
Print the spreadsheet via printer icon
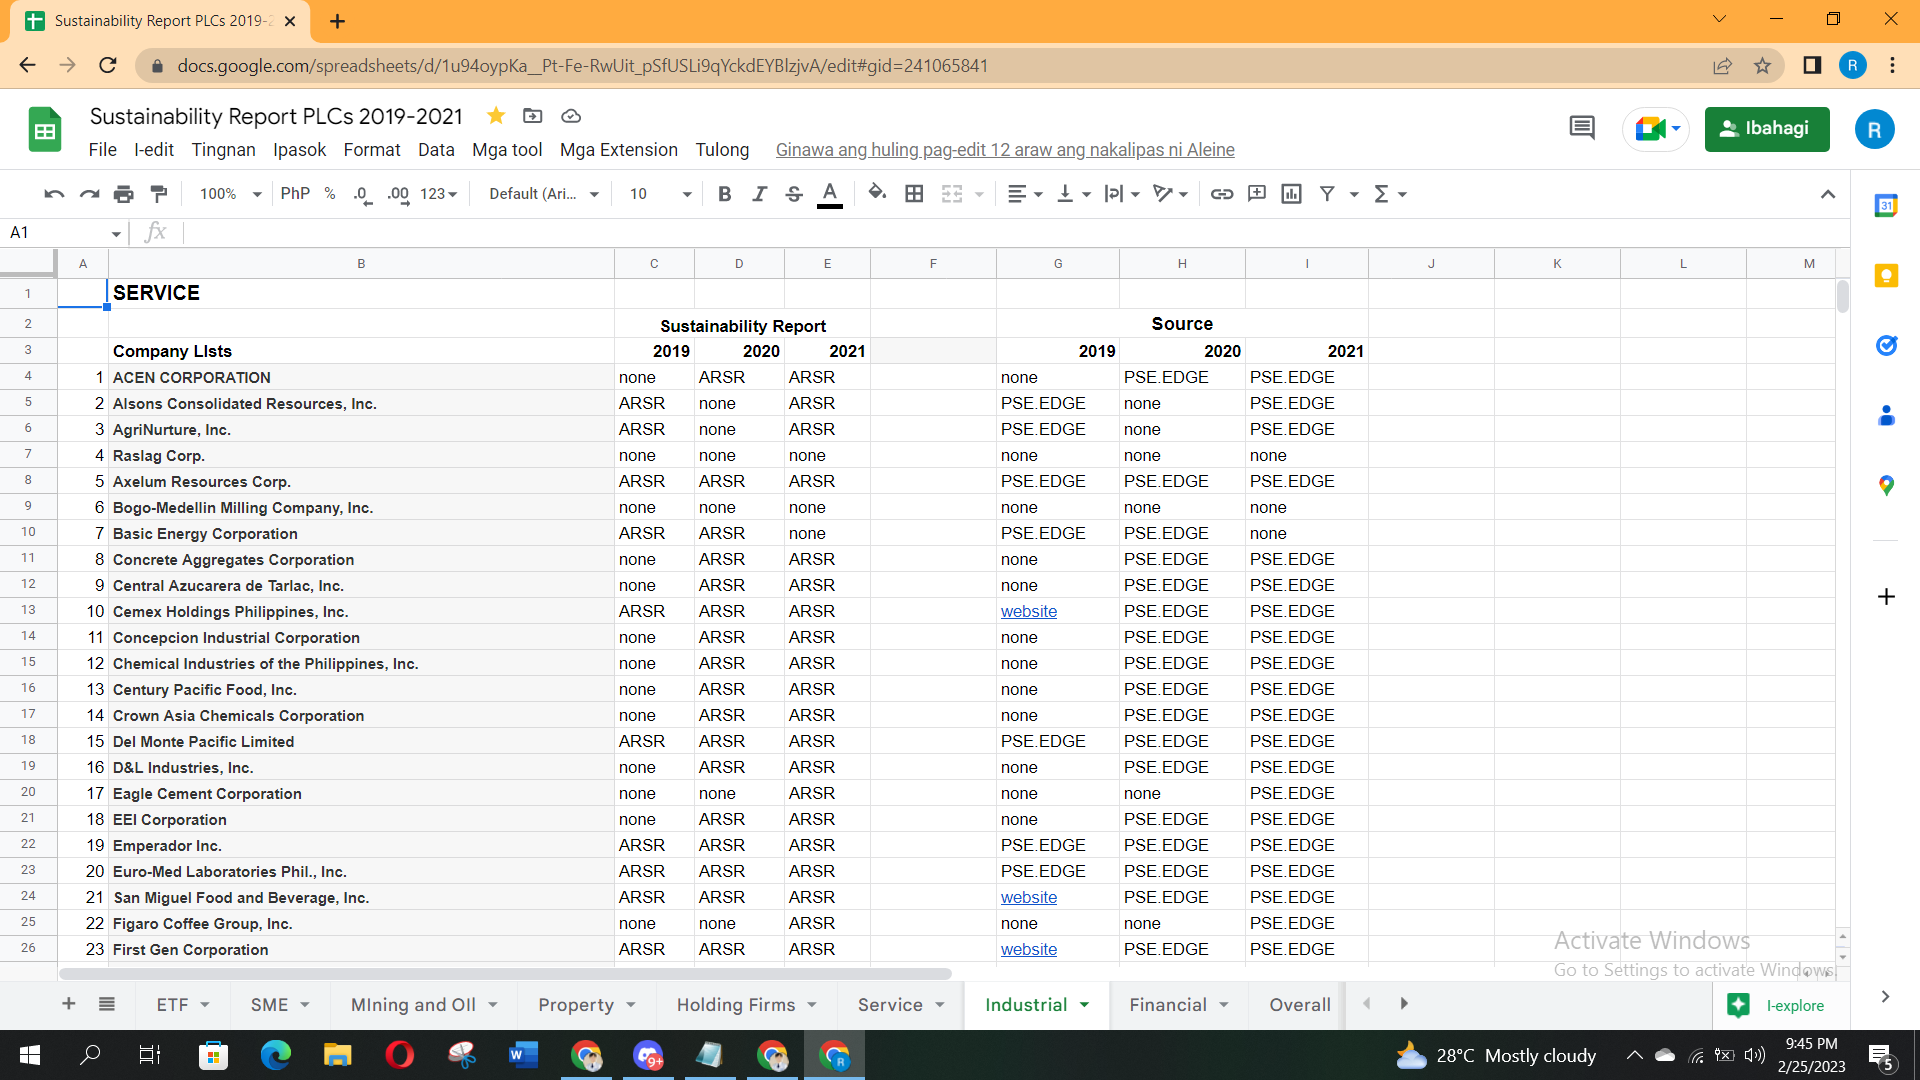click(x=123, y=194)
